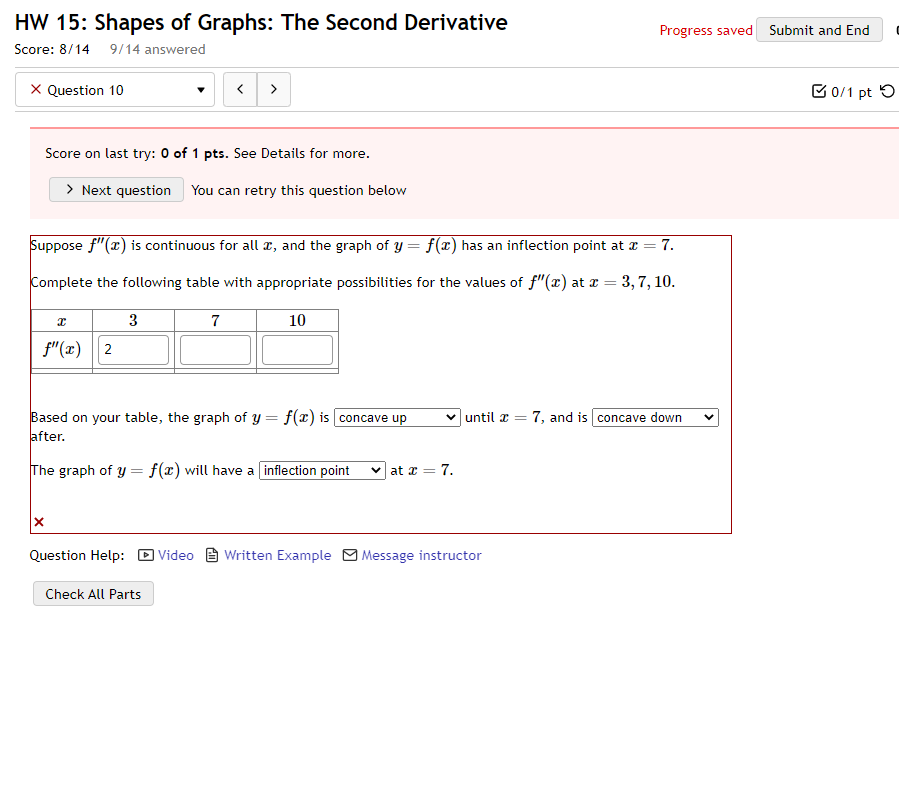Click the Next question button

point(115,189)
